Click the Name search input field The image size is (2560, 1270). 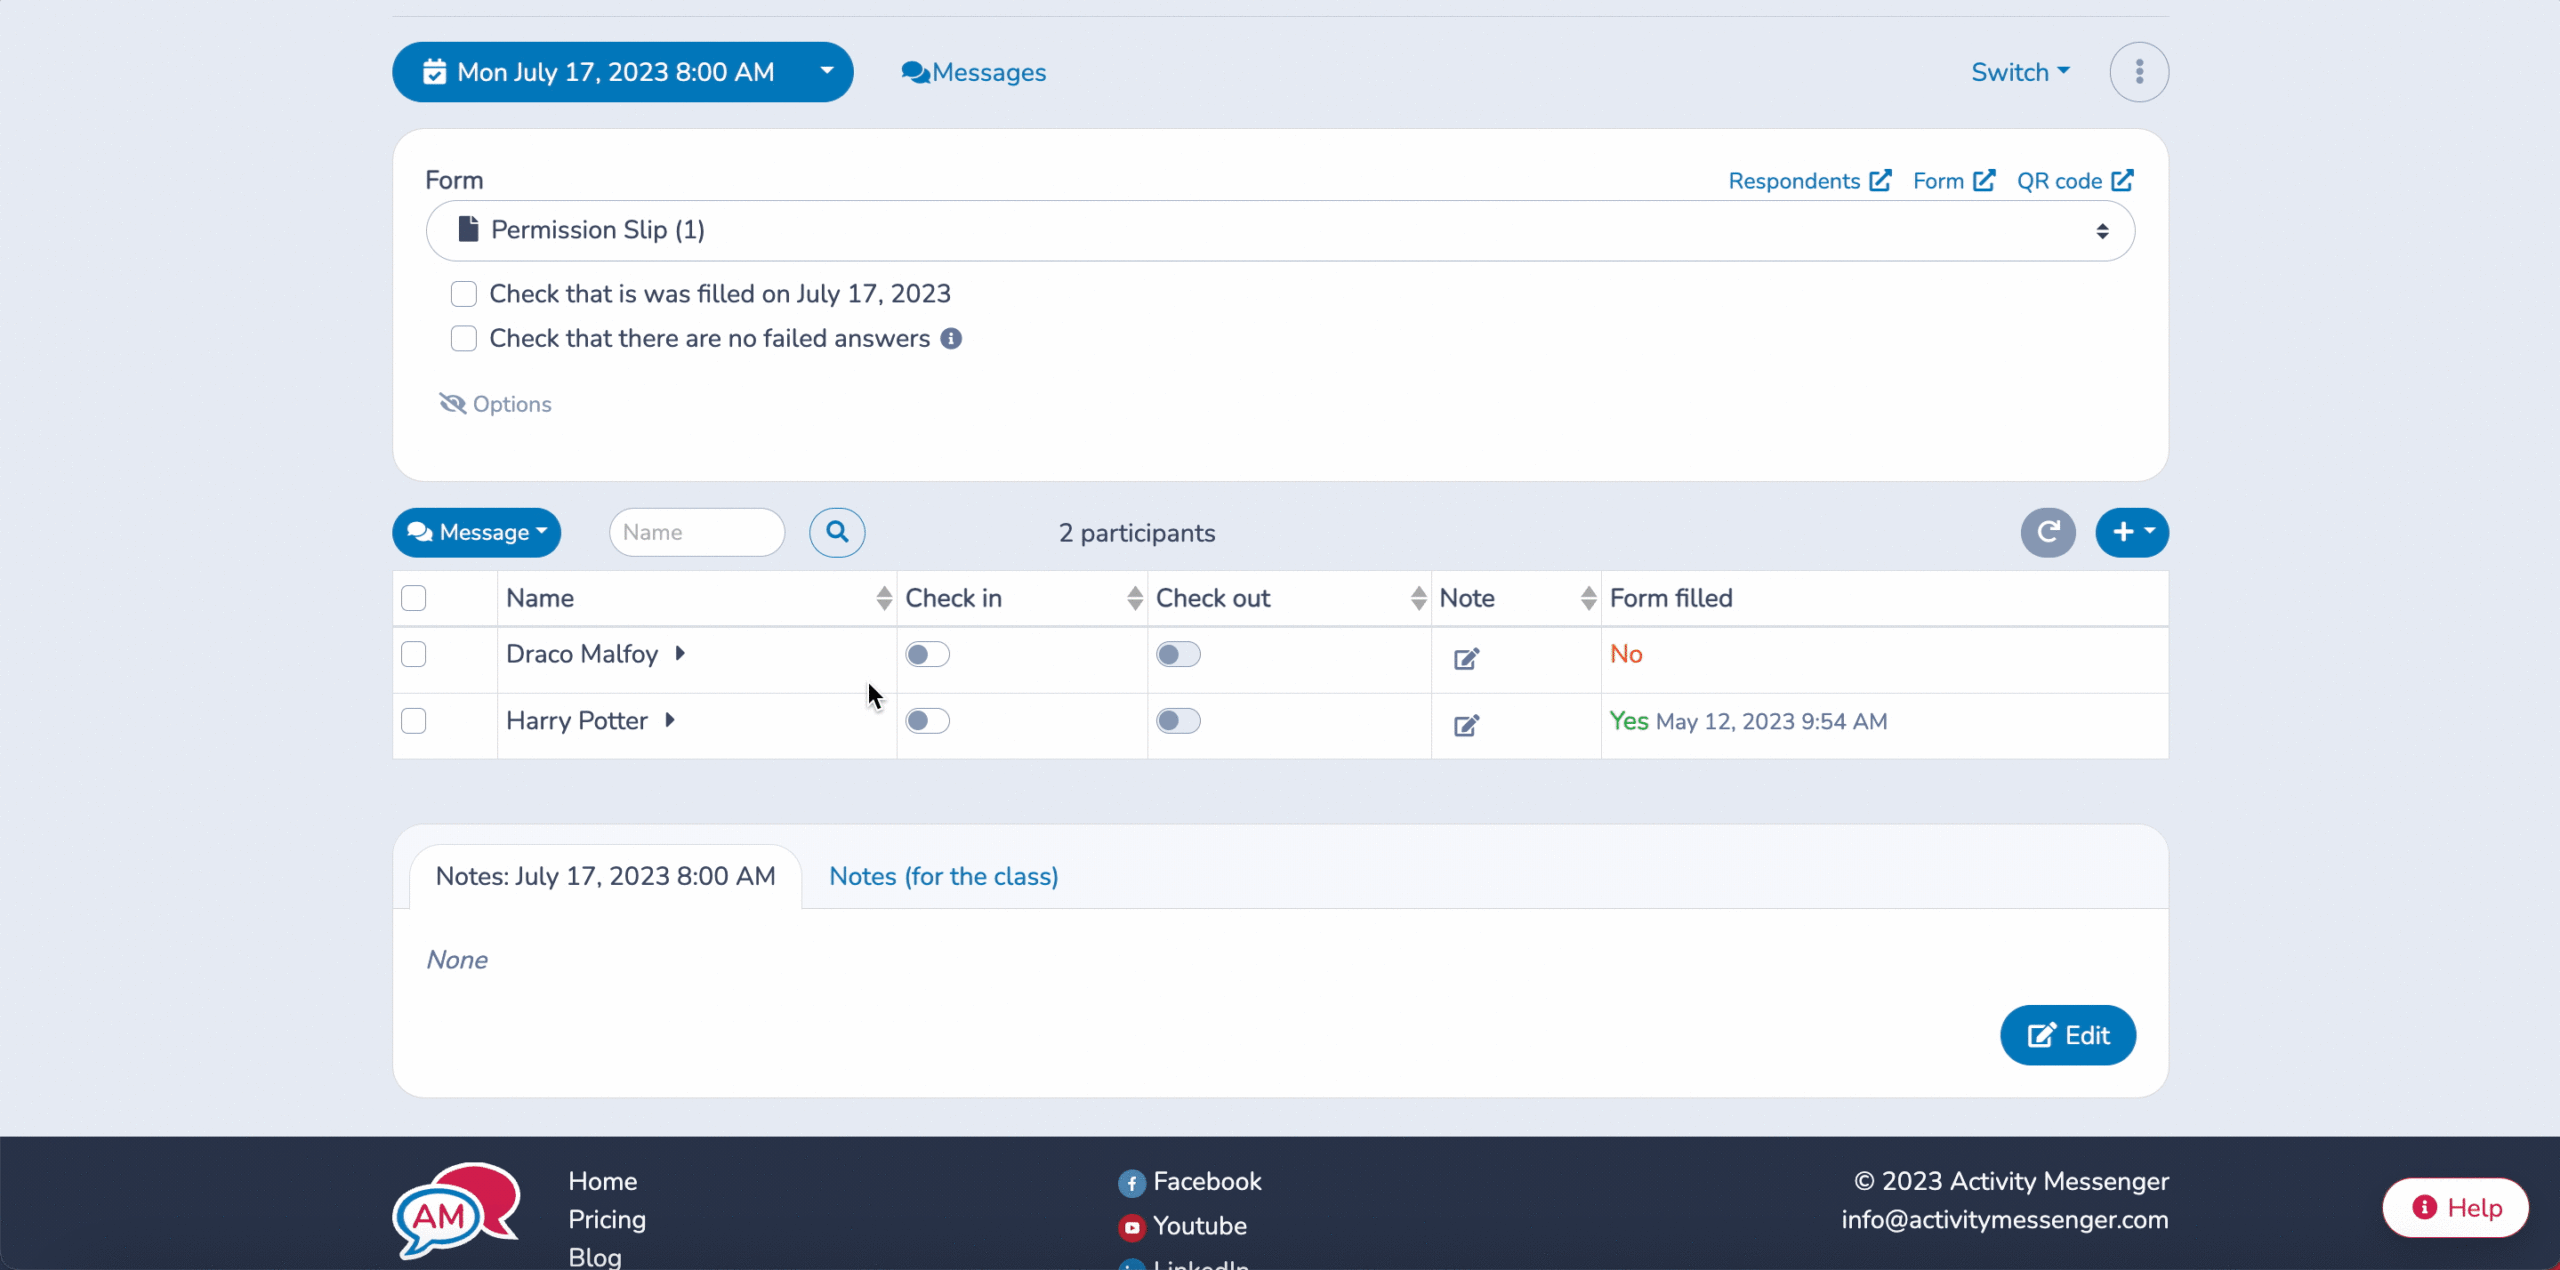pyautogui.click(x=696, y=532)
